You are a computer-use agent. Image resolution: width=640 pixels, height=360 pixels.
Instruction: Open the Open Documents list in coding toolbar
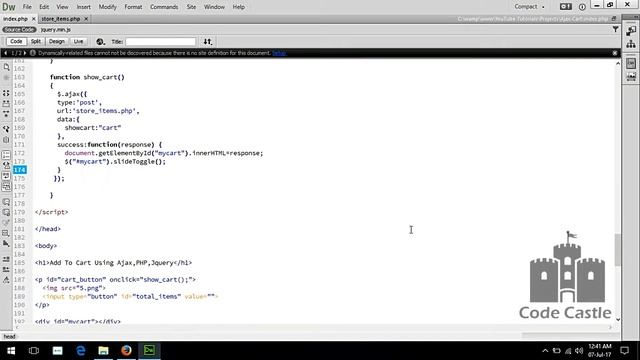[6, 67]
